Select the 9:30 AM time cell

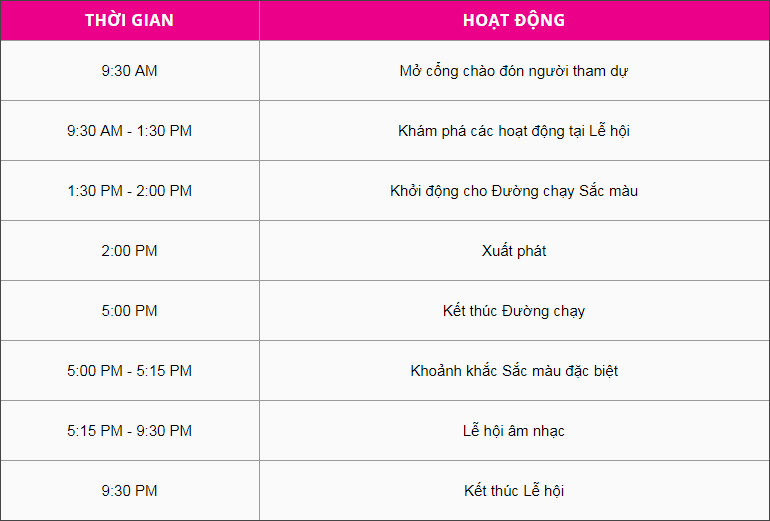tap(129, 71)
